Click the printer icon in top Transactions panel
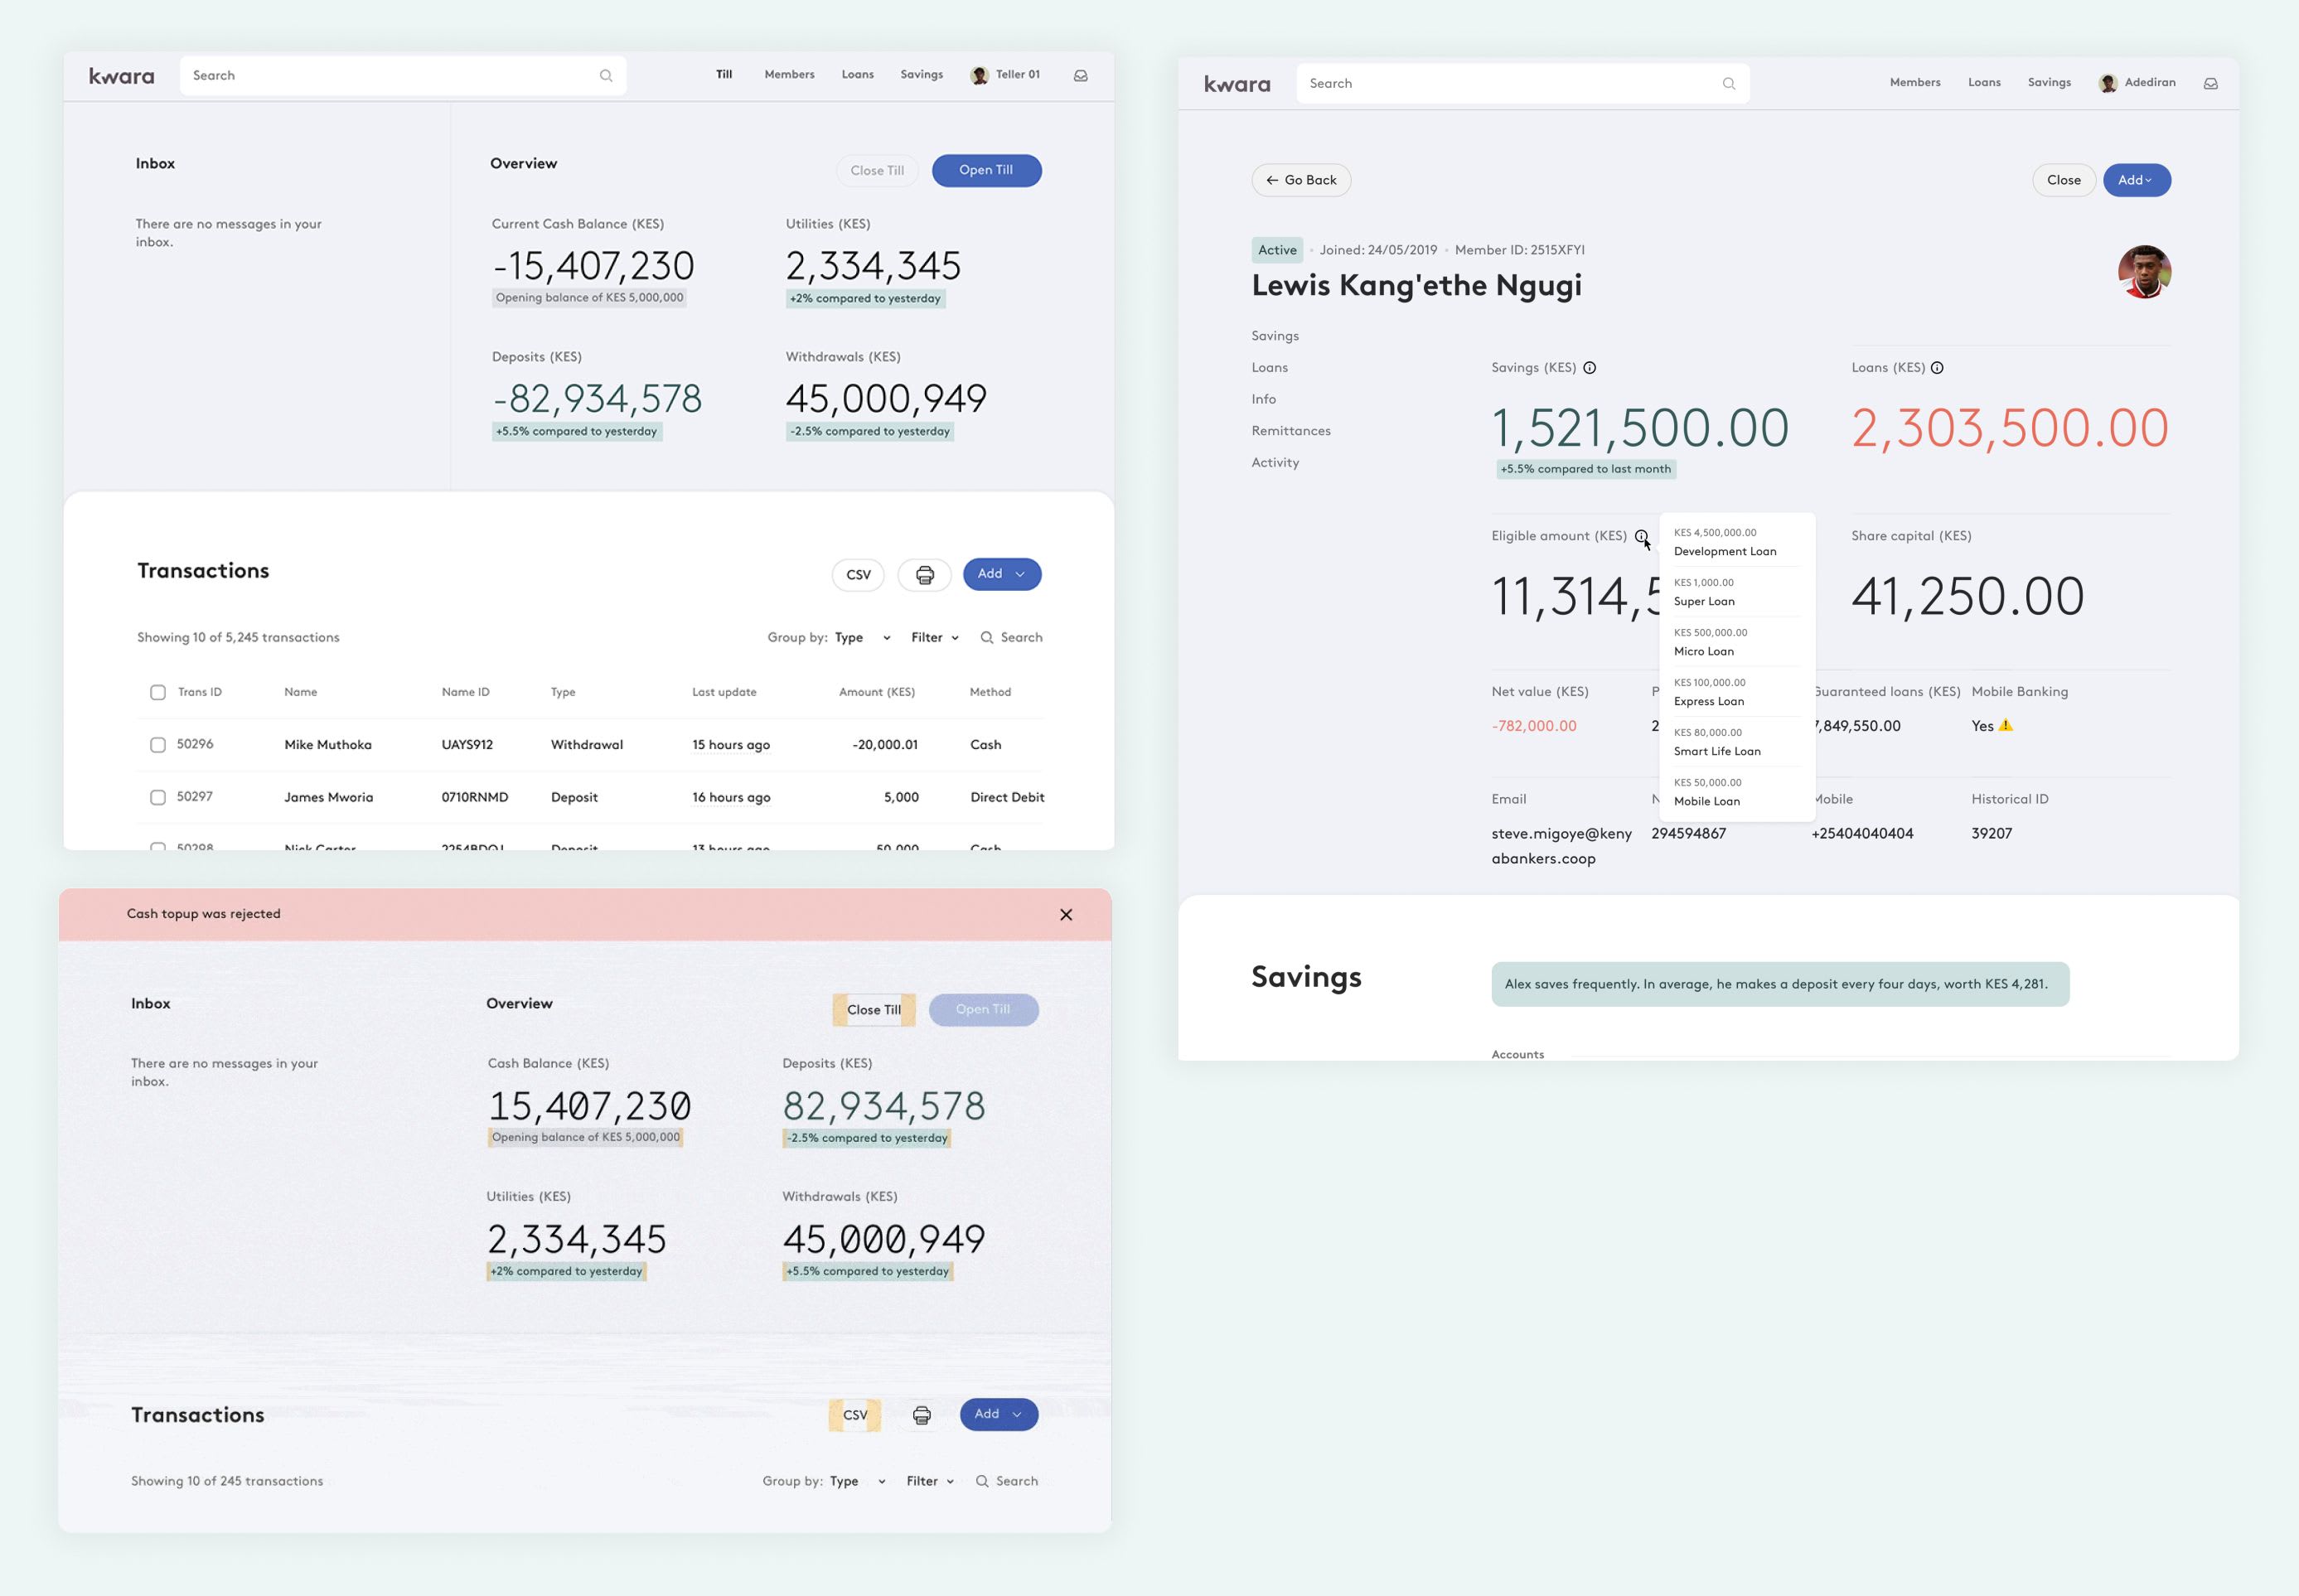2299x1596 pixels. 924,575
